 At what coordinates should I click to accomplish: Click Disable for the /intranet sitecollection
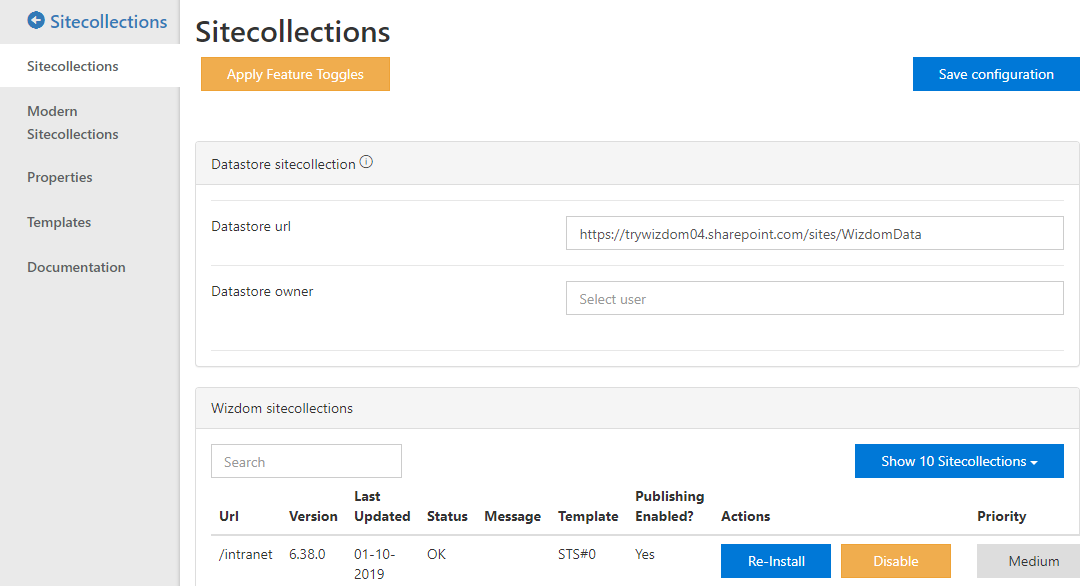click(895, 561)
